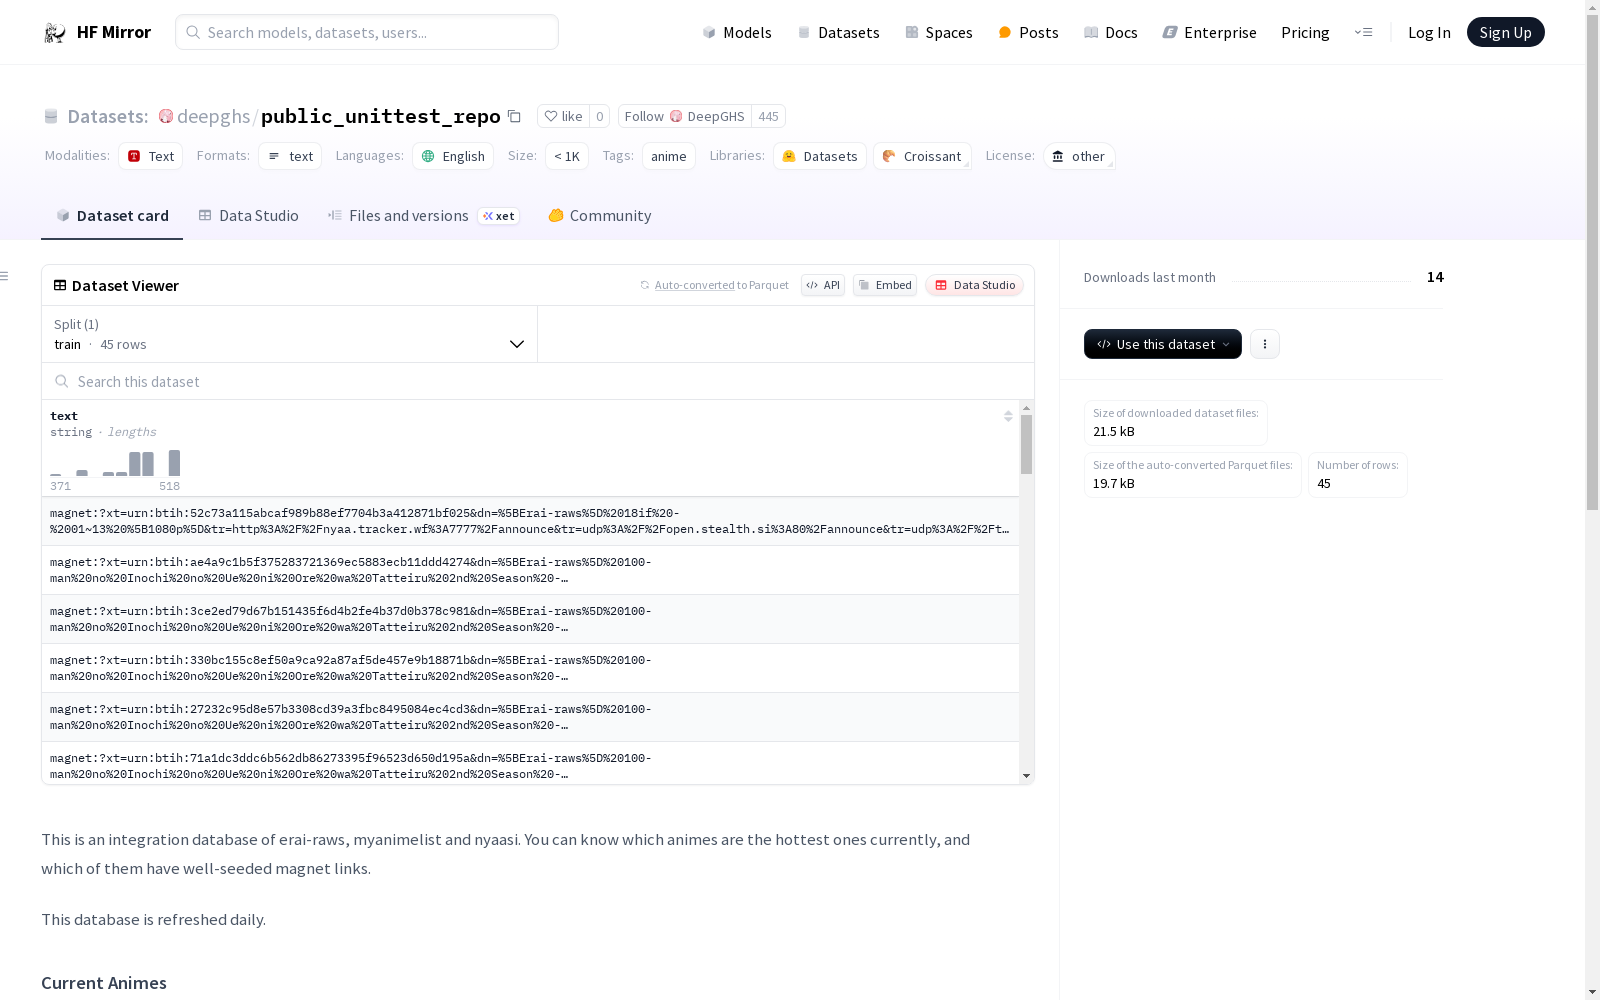Click the HF Mirror logo icon

coord(55,33)
